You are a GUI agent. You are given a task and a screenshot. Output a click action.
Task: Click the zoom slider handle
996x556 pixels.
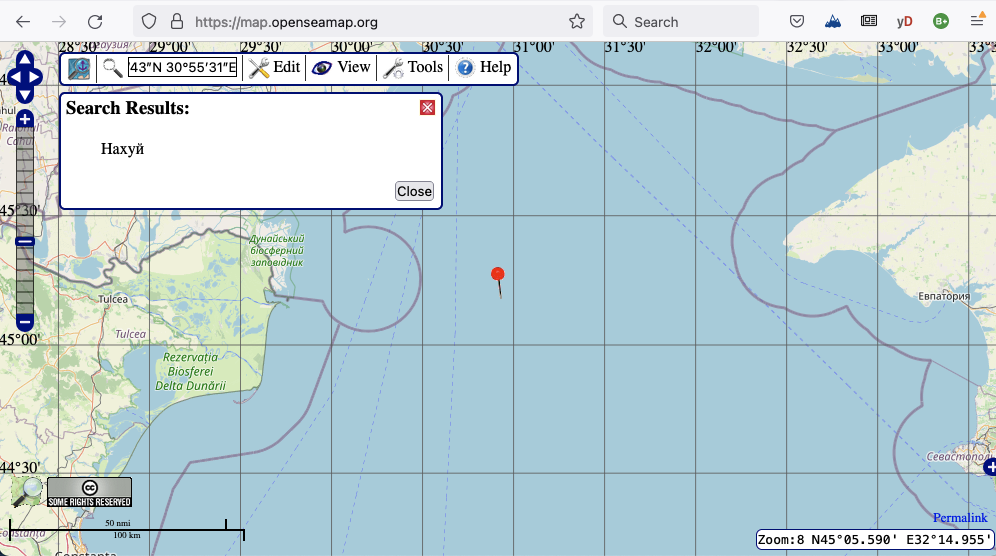pyautogui.click(x=25, y=241)
